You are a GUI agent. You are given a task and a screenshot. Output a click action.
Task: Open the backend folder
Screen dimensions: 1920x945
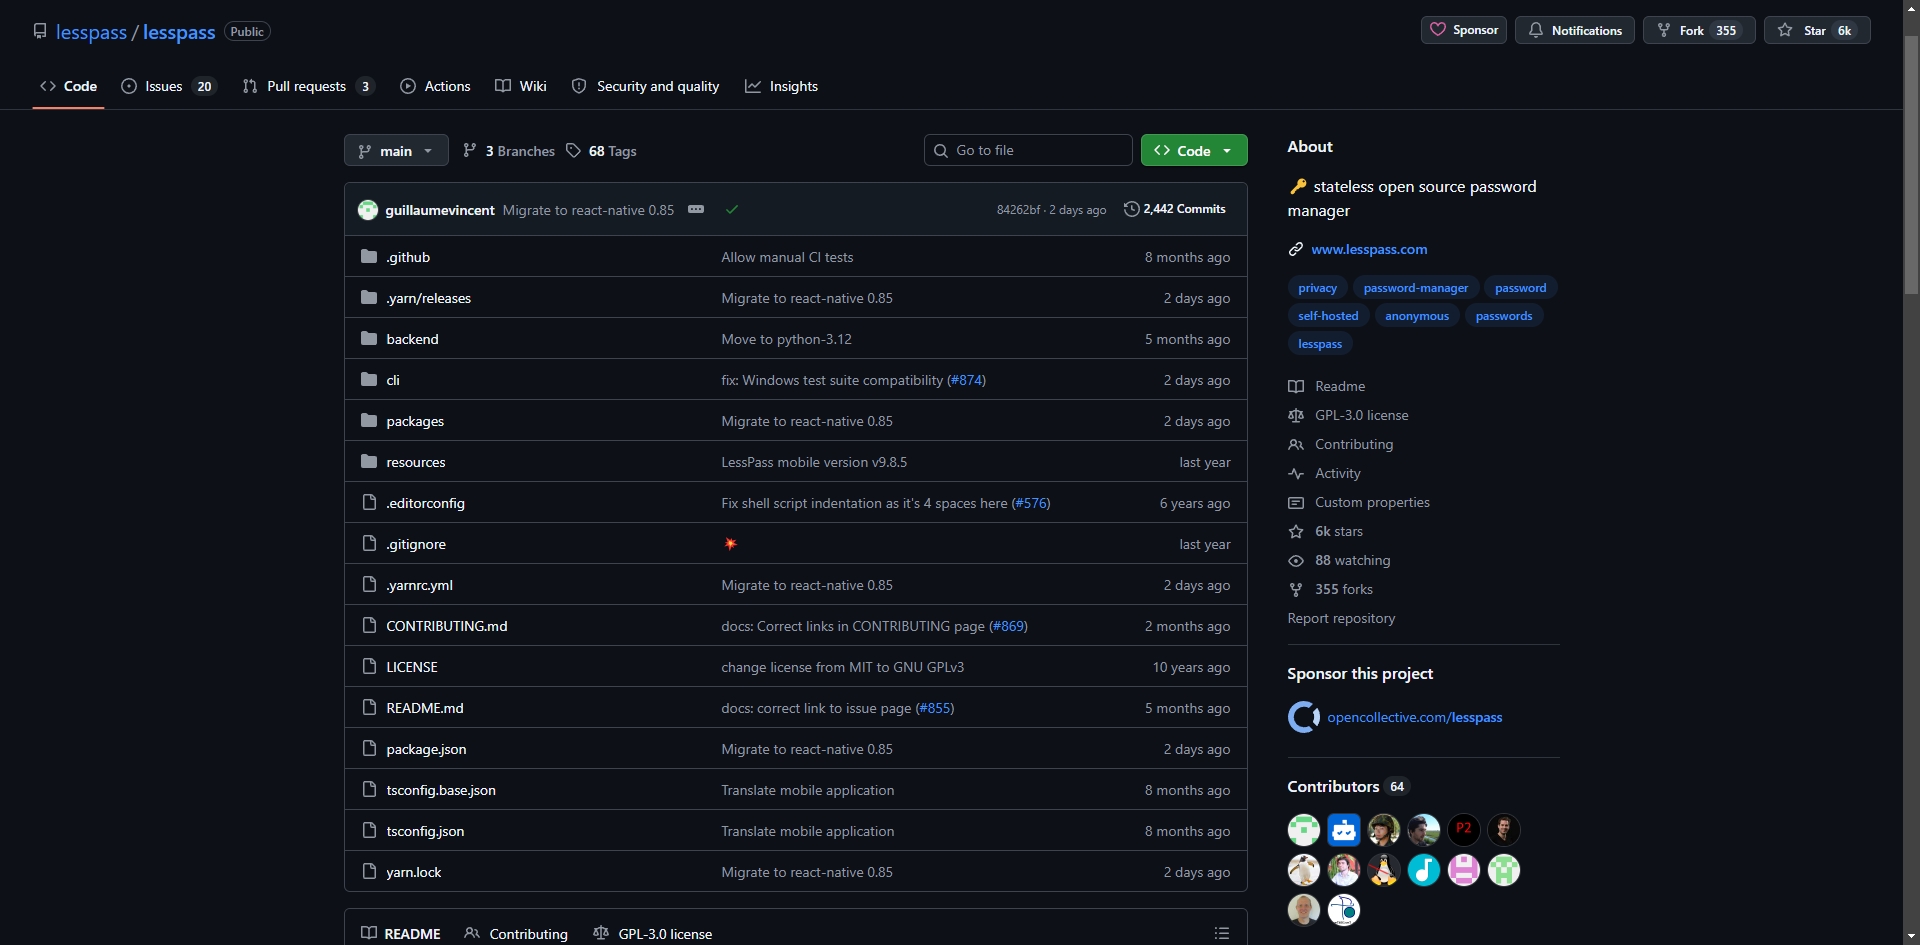point(412,339)
